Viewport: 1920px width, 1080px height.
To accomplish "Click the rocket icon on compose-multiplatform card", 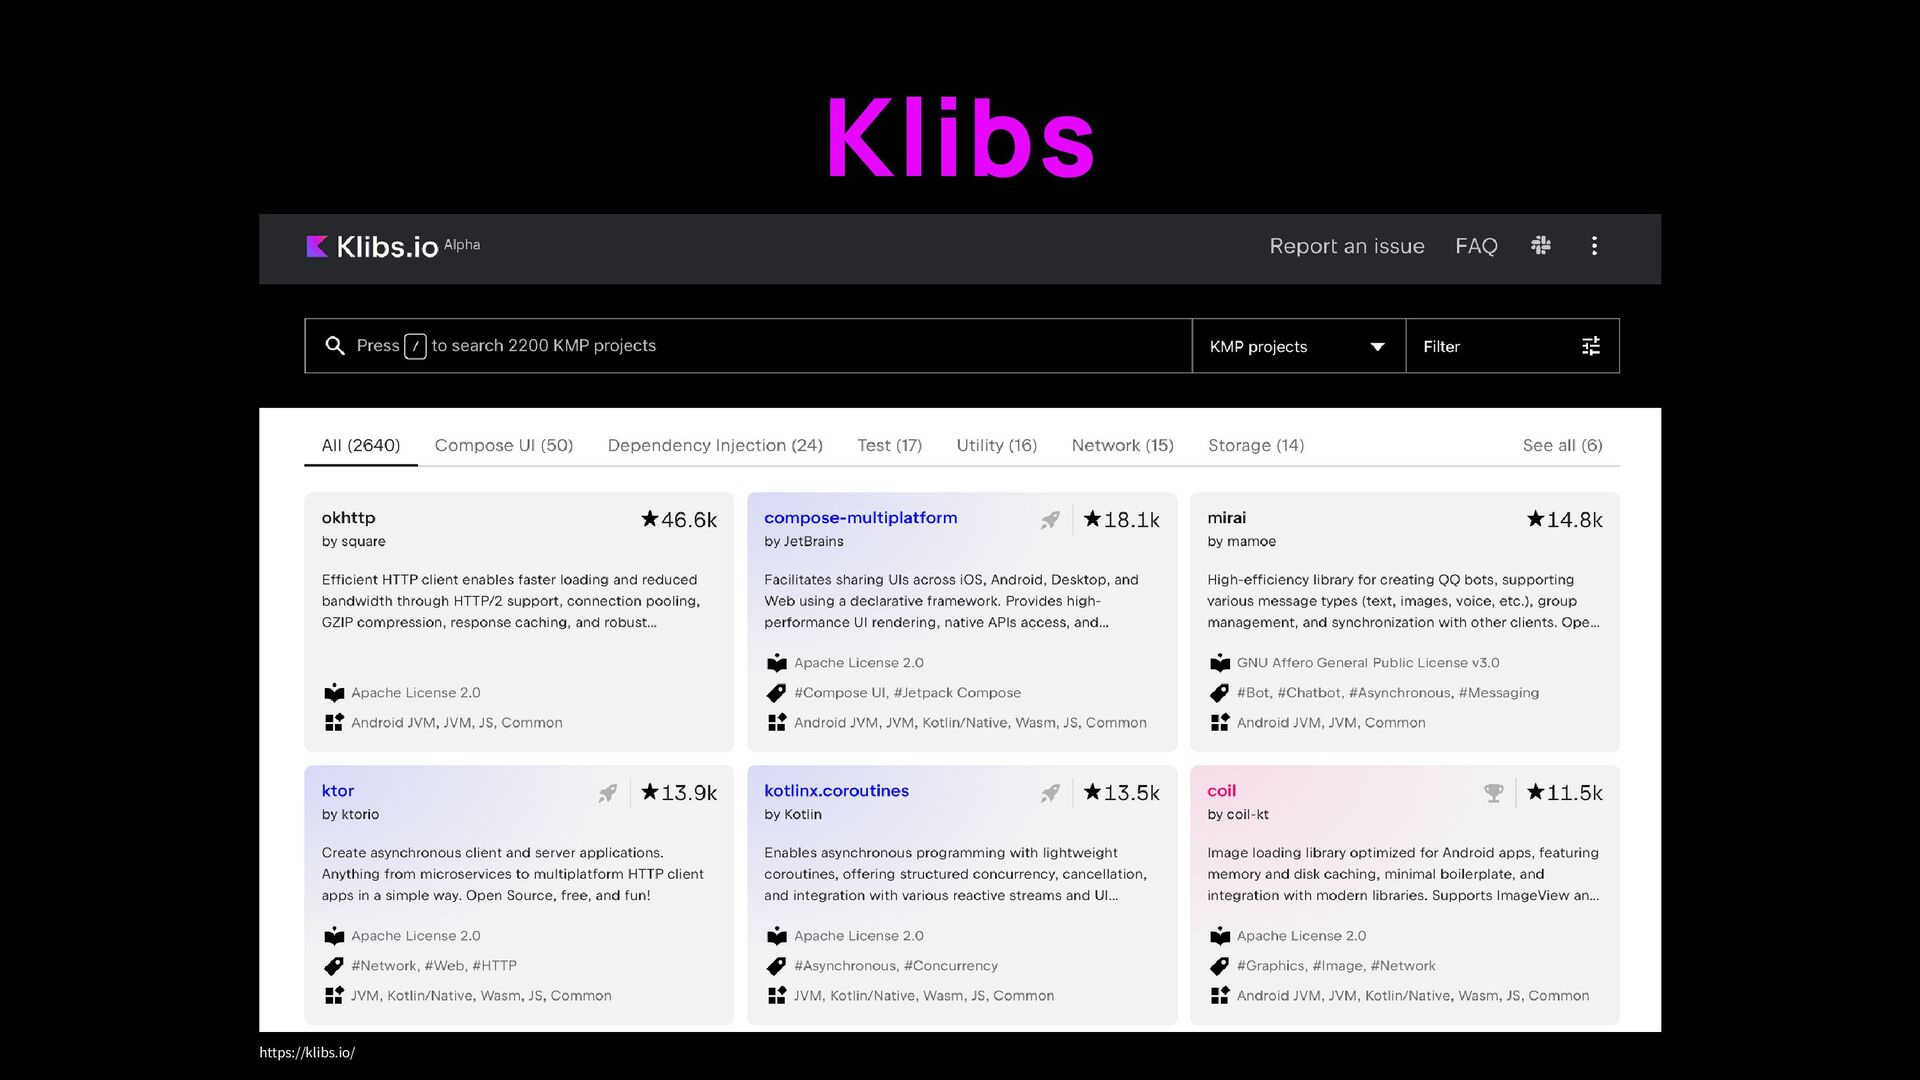I will (x=1050, y=520).
